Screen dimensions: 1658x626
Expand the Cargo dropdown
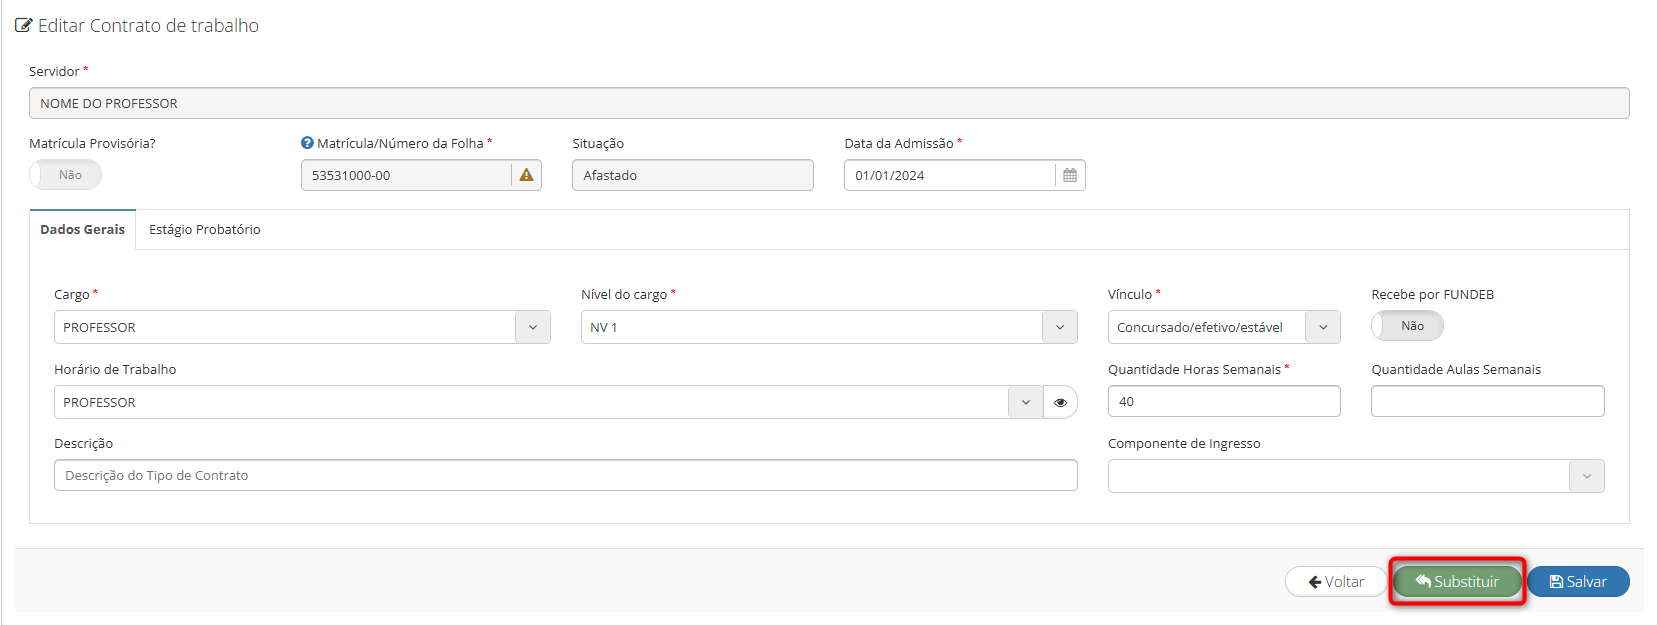(532, 327)
